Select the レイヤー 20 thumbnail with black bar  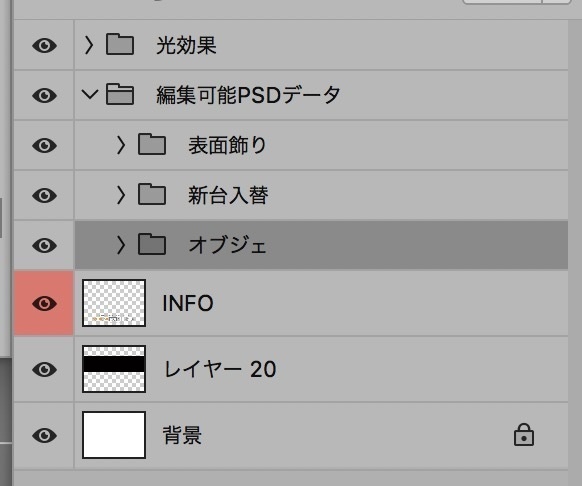pos(114,369)
